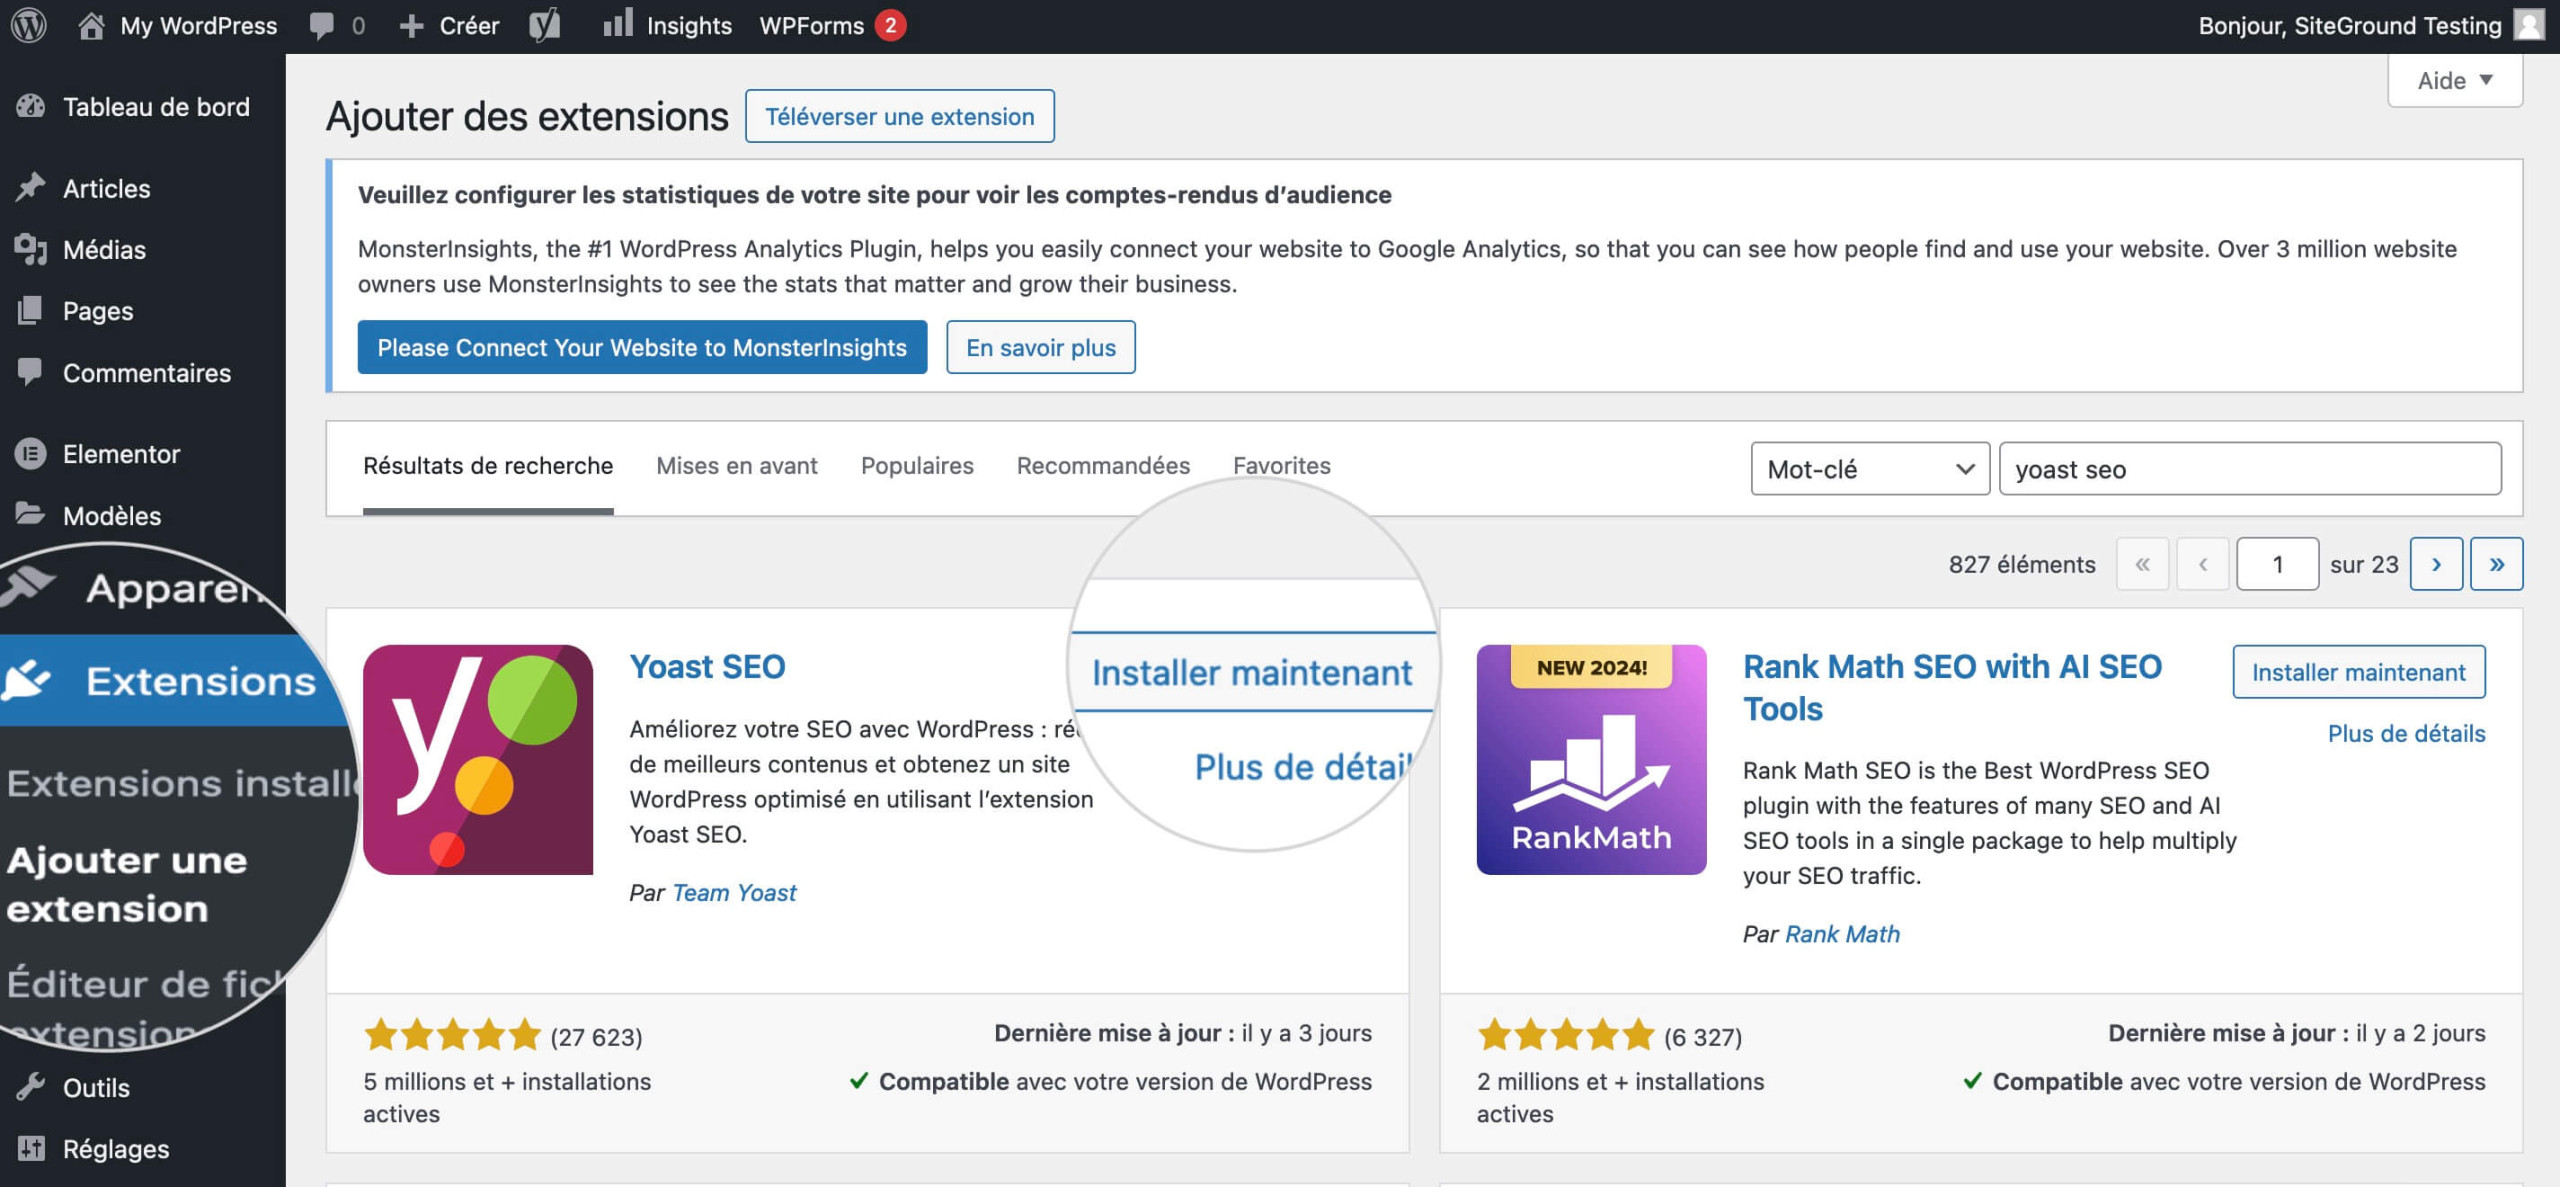Screen dimensions: 2560x1187
Task: Open the comments bubble icon in admin bar
Action: (322, 25)
